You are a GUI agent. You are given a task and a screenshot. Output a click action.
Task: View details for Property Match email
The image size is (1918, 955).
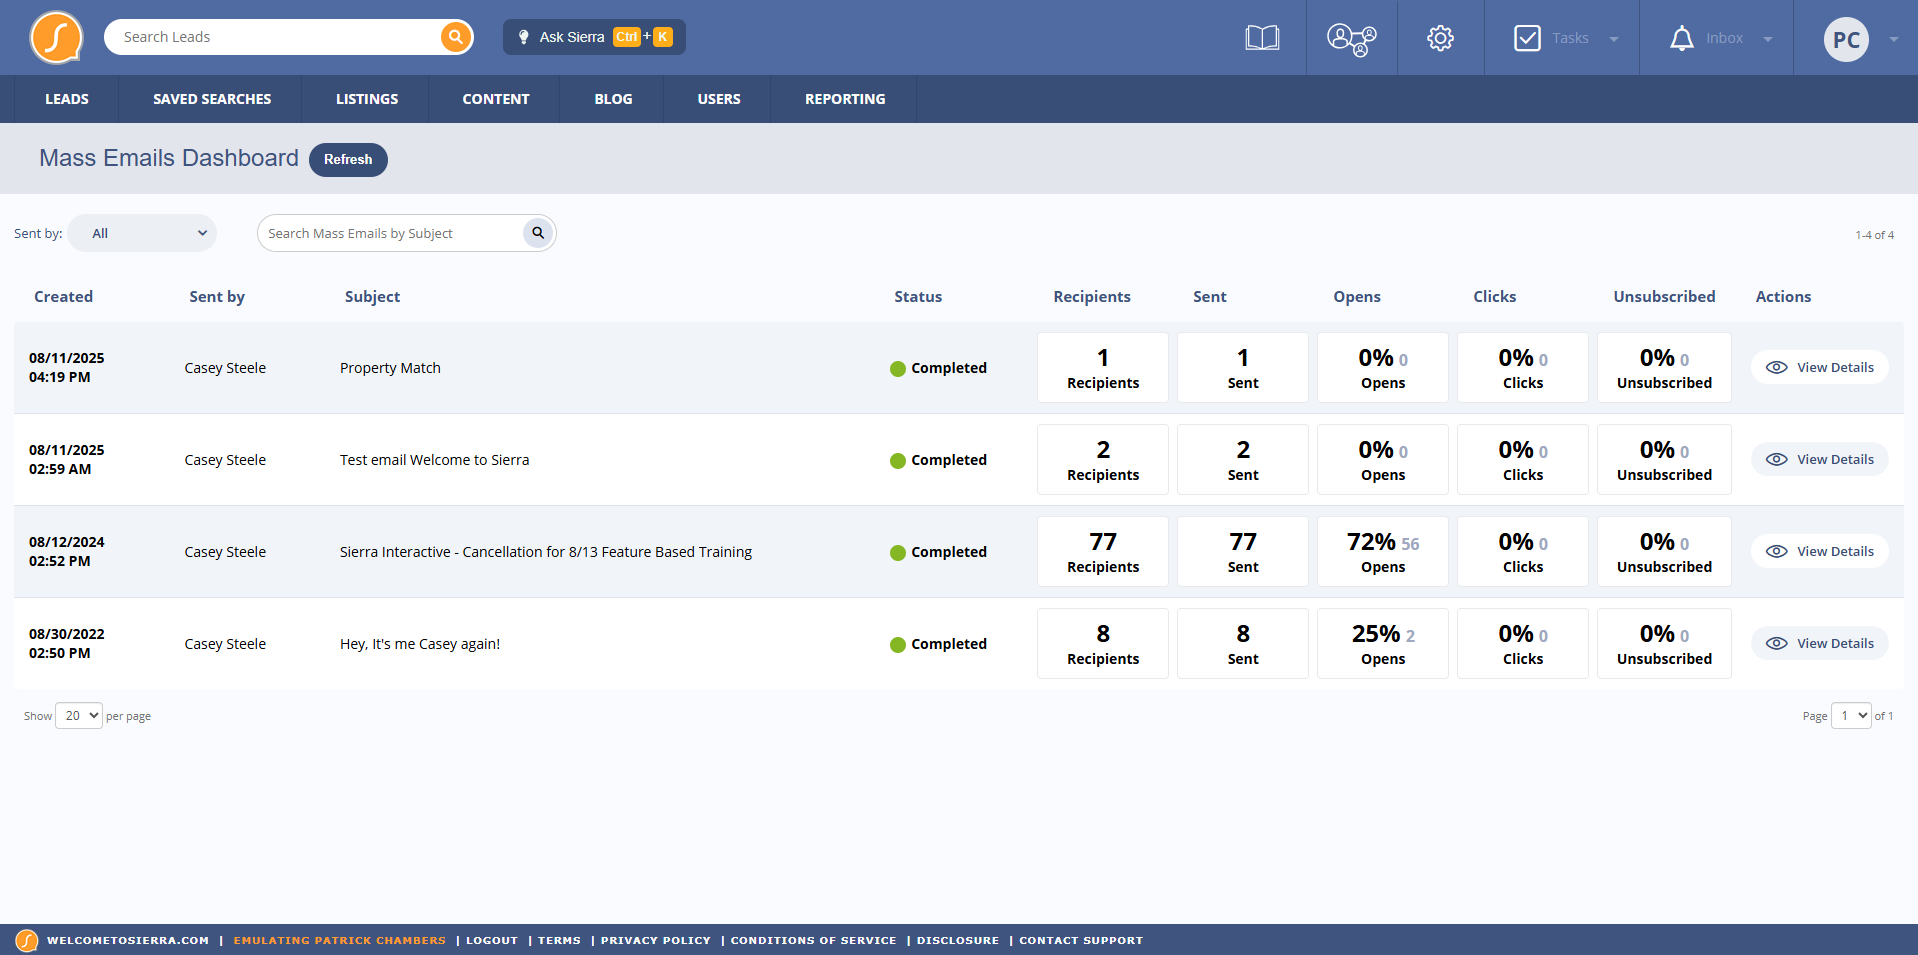(x=1819, y=367)
